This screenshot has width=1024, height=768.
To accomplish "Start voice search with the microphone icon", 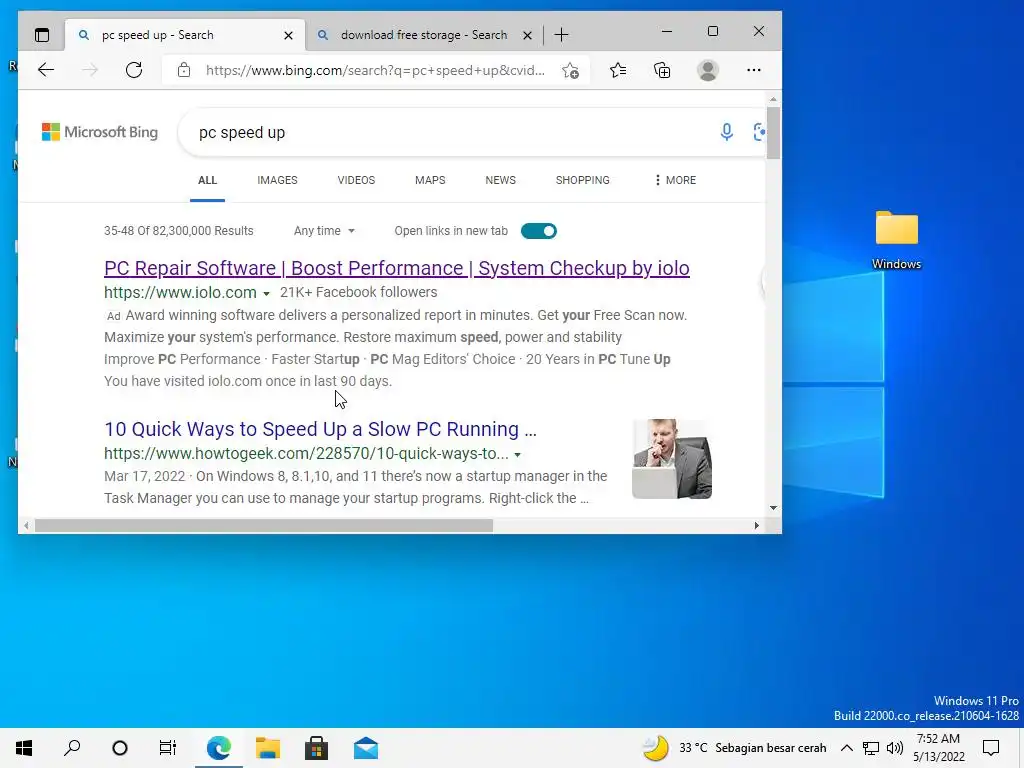I will click(x=726, y=132).
